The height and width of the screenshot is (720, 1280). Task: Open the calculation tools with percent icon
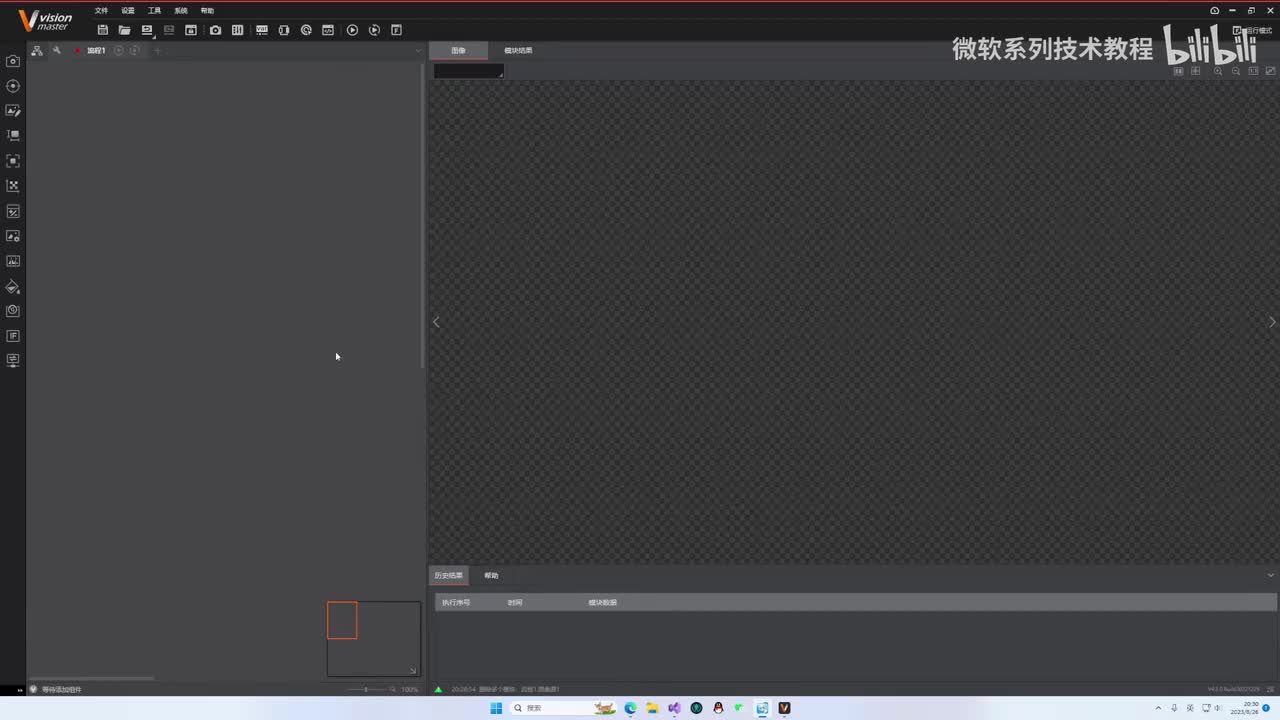pos(13,212)
